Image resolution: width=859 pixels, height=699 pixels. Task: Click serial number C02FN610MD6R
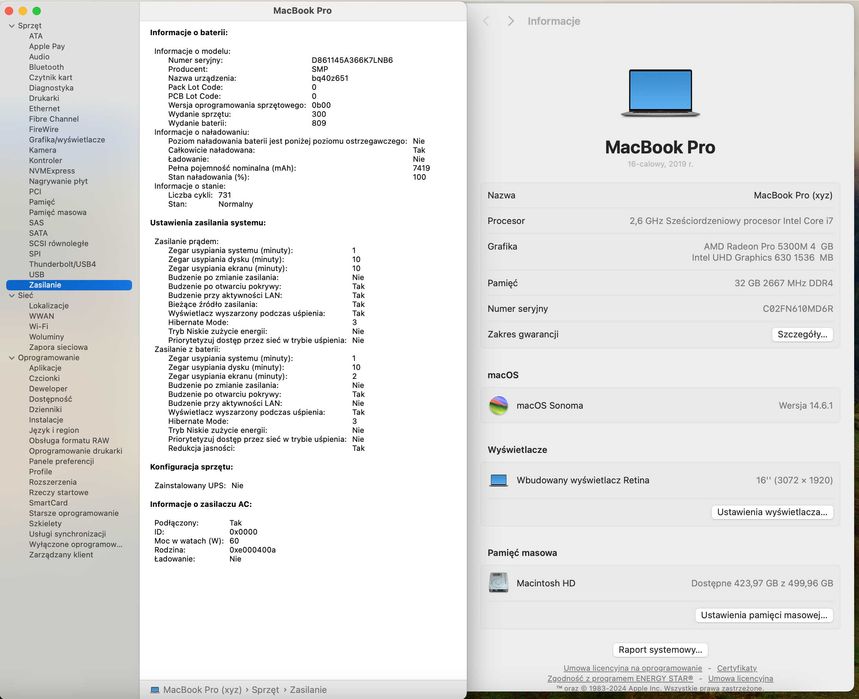point(798,308)
